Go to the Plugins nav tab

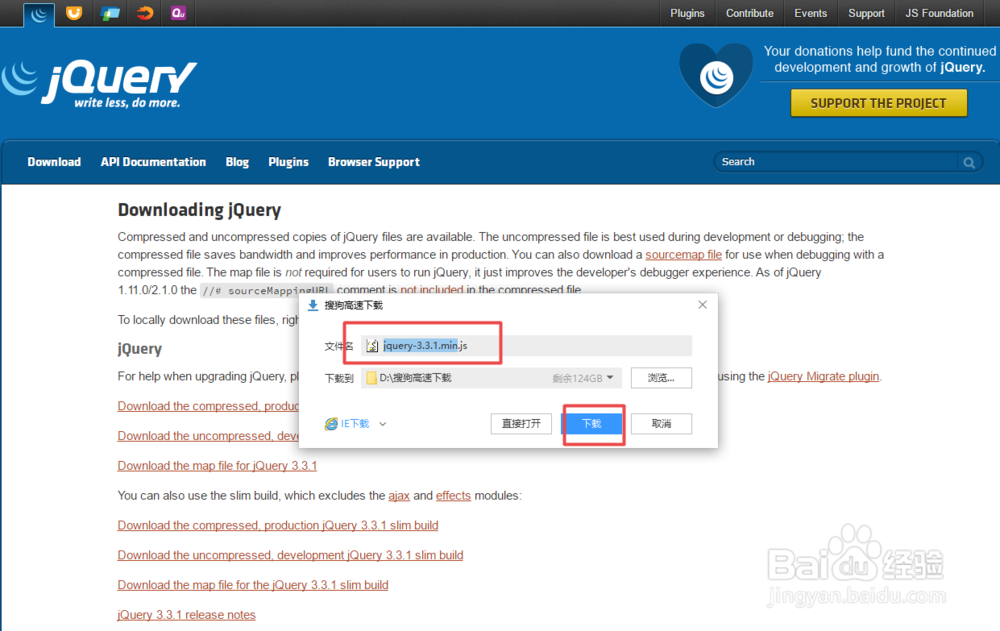(288, 162)
